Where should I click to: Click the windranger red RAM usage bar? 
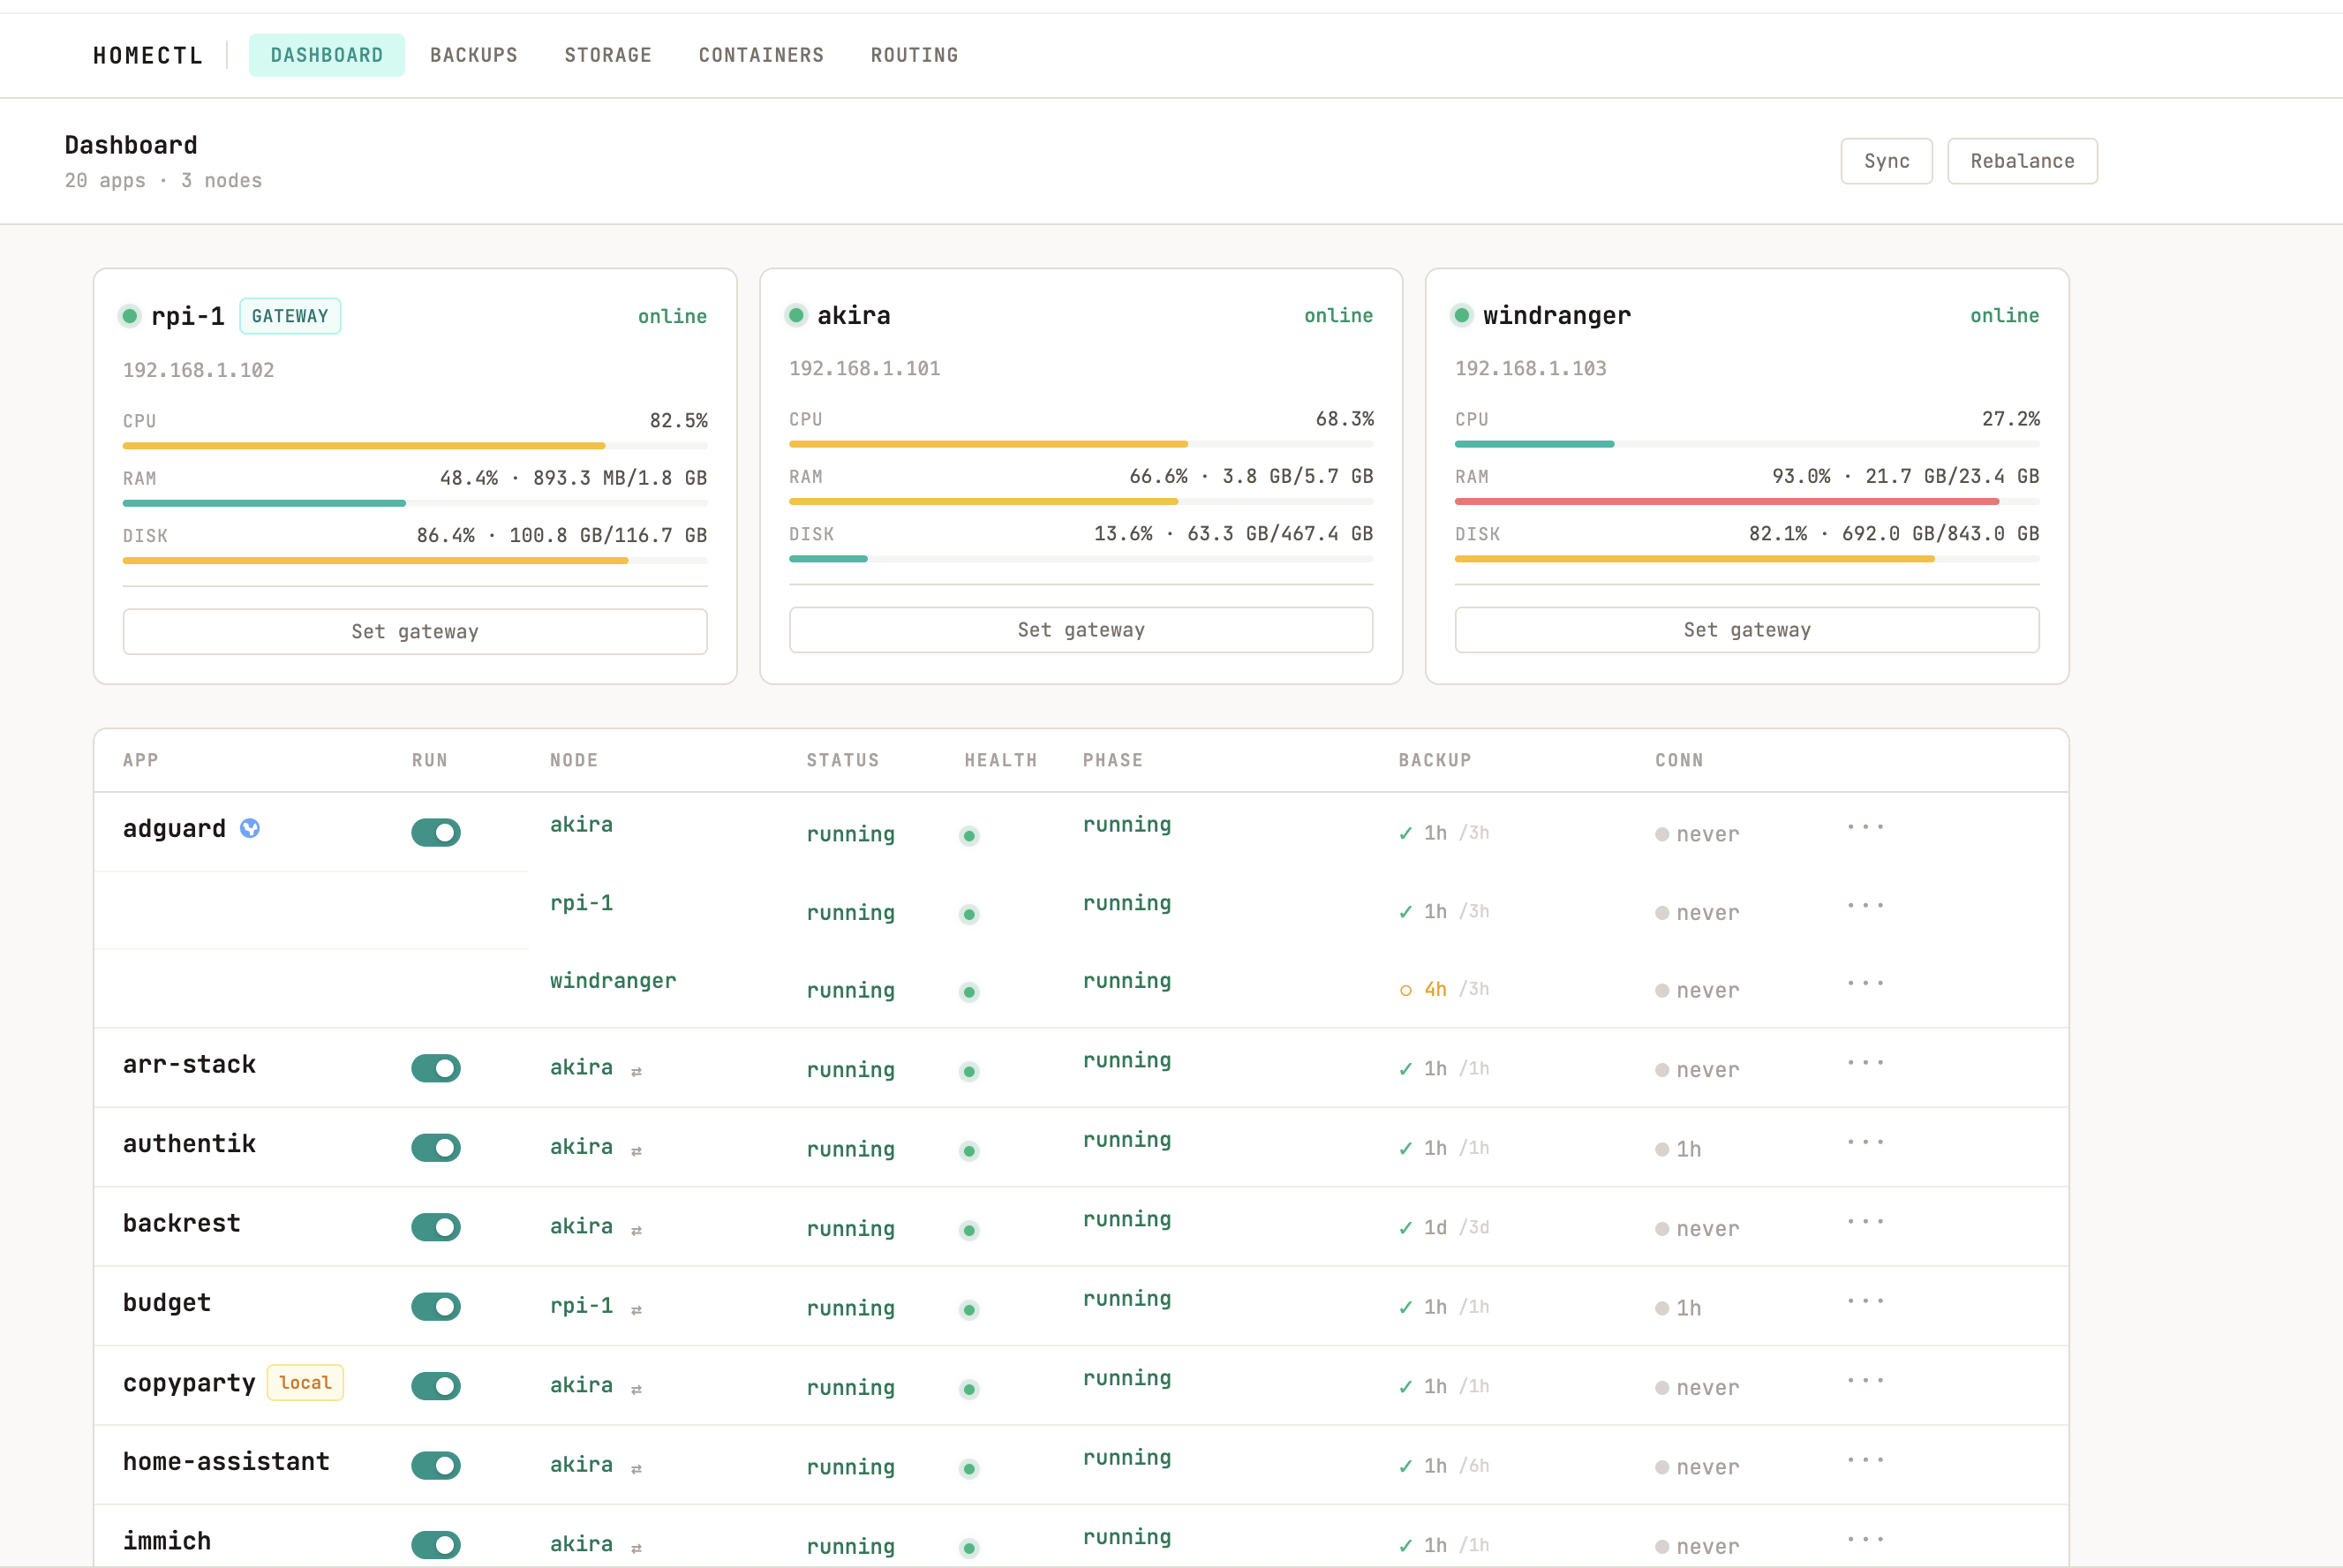[1747, 501]
